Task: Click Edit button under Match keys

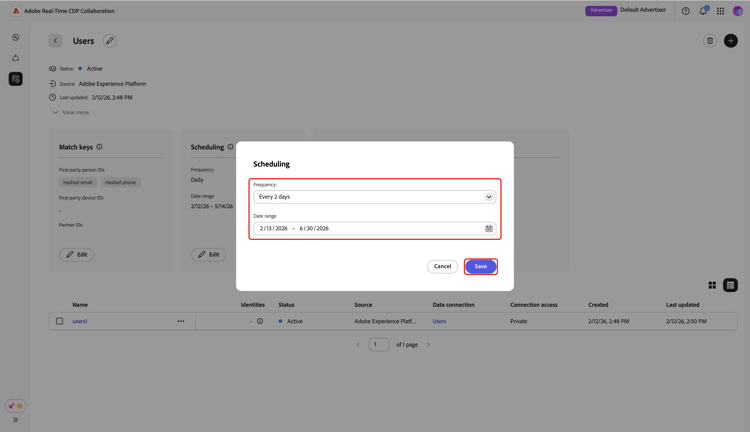Action: coord(77,255)
